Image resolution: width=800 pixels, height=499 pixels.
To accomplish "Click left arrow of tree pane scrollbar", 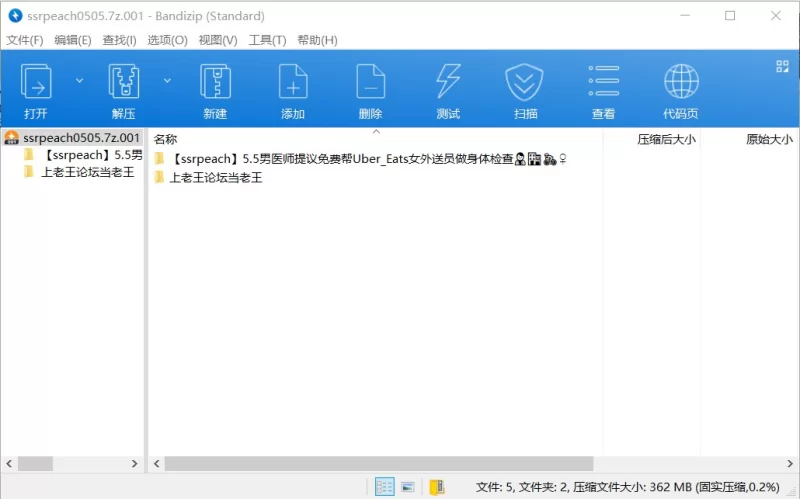I will (9, 464).
